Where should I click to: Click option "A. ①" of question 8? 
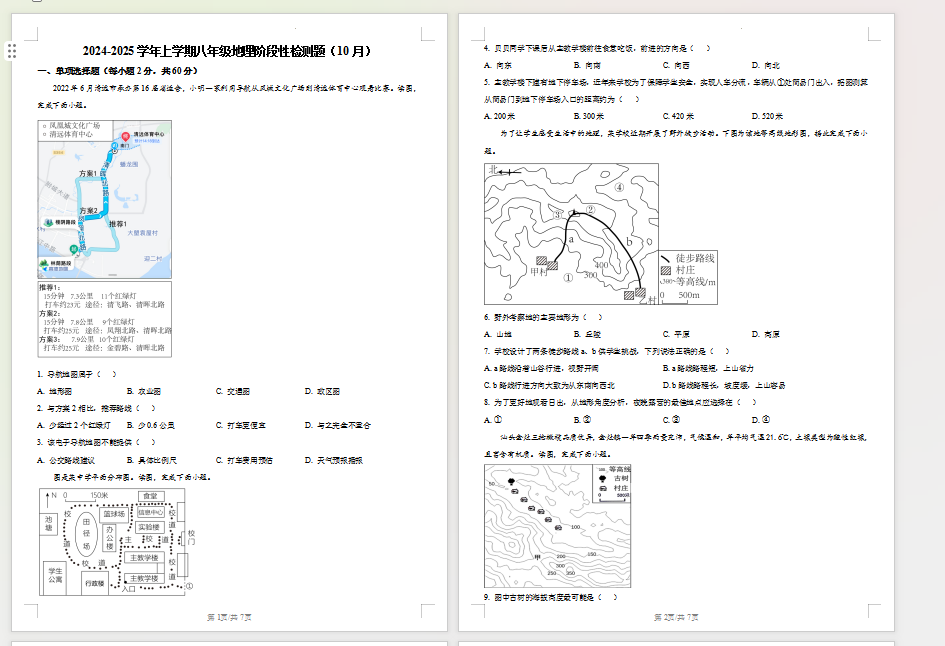point(493,420)
